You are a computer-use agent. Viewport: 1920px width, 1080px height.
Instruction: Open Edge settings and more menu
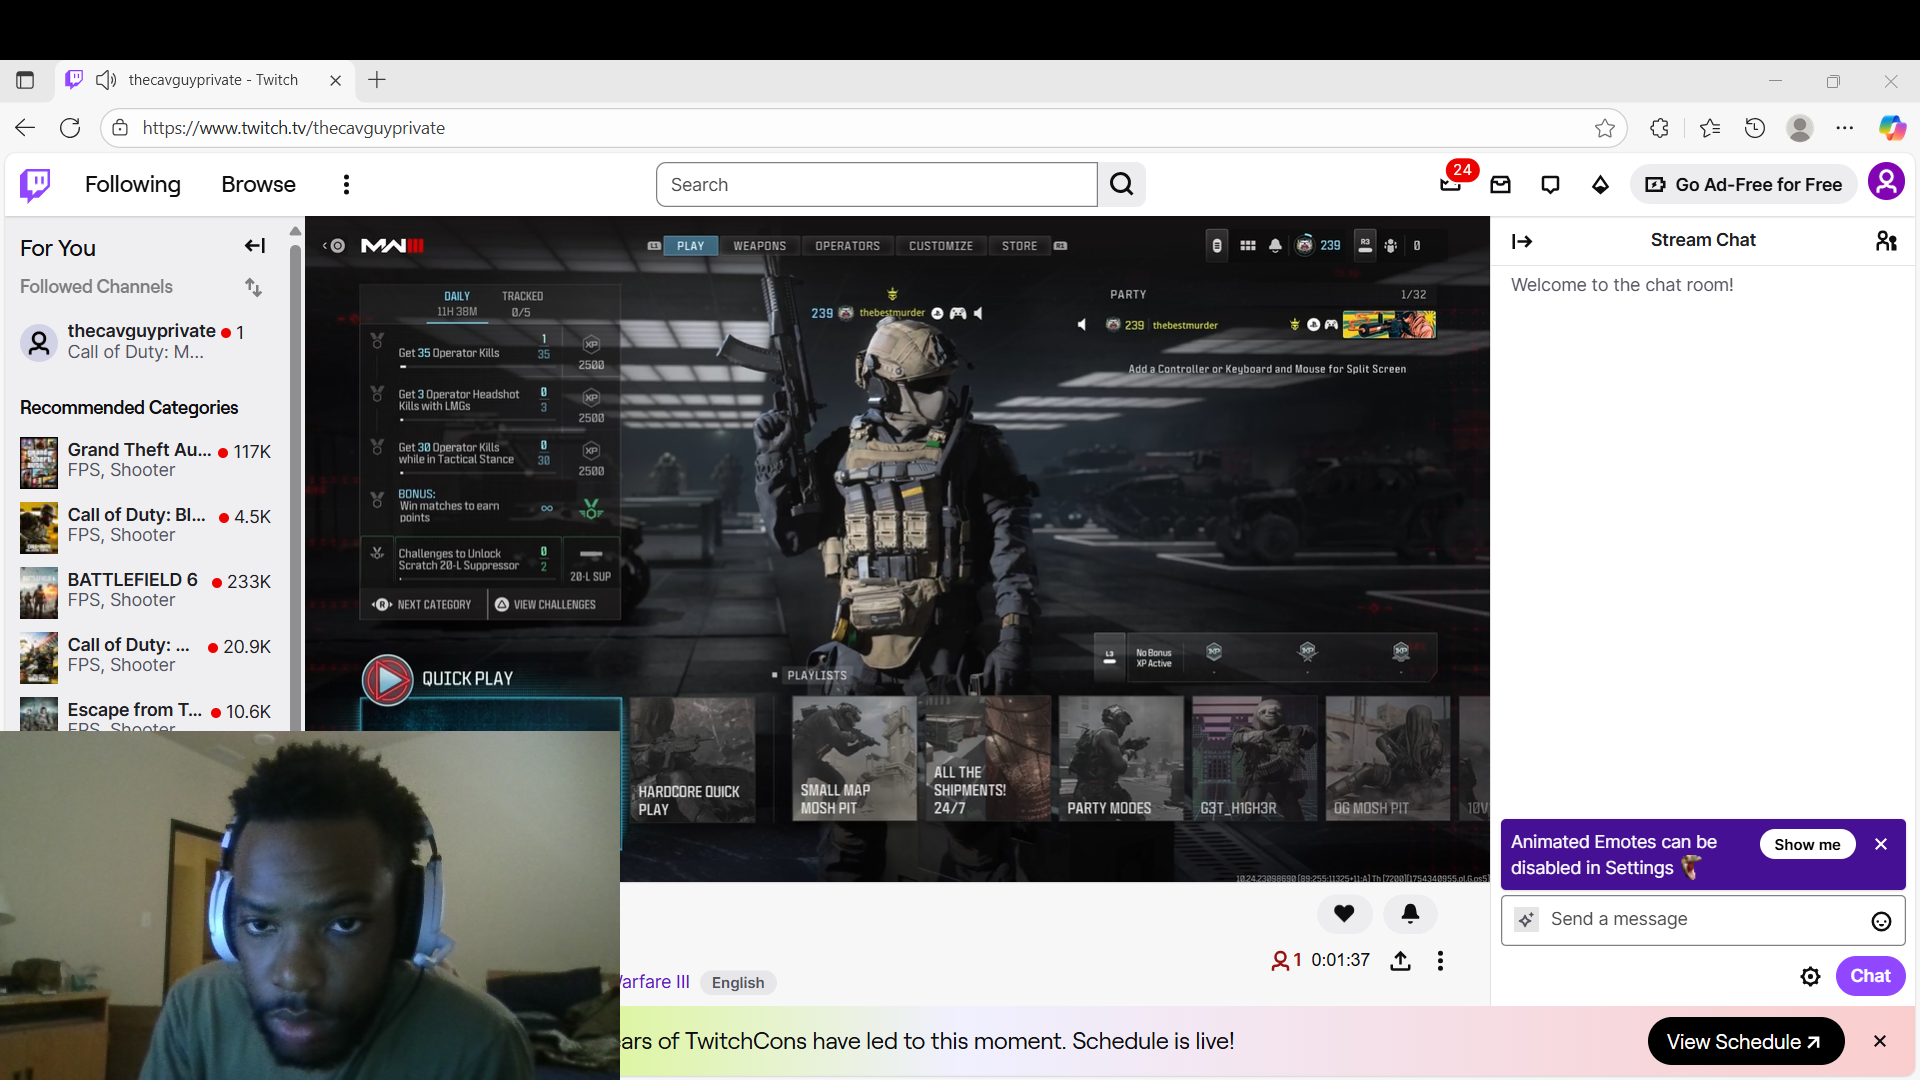point(1845,128)
